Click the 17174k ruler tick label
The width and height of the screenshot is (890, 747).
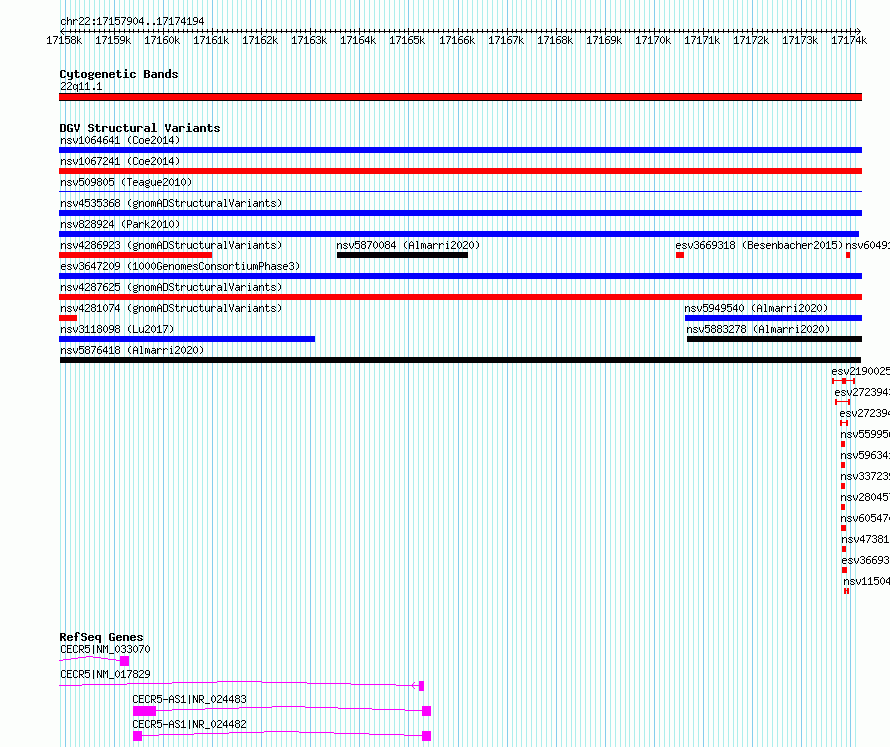tap(849, 40)
